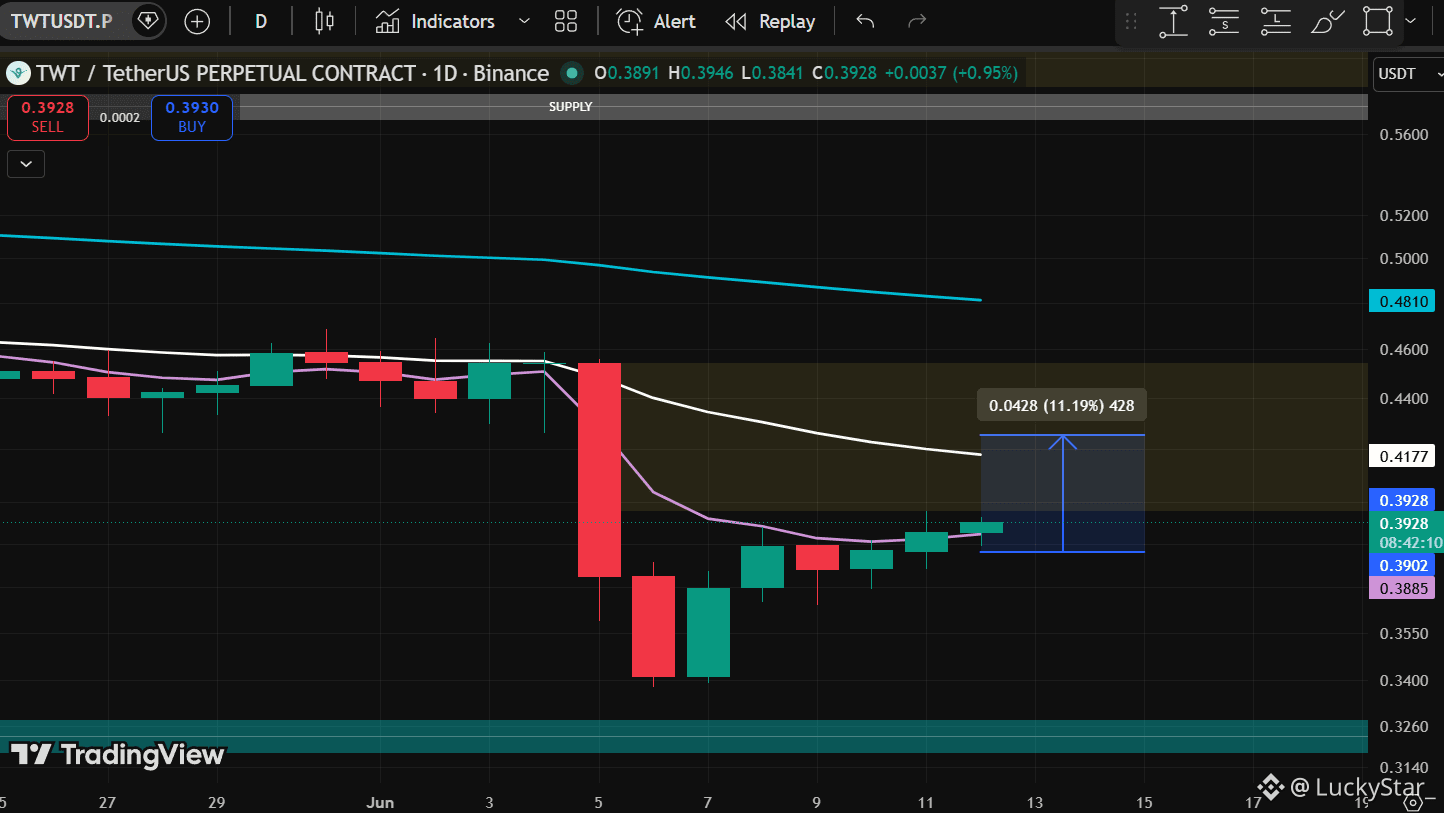This screenshot has width=1444, height=813.
Task: Click the big green June 7 candle
Action: click(708, 632)
